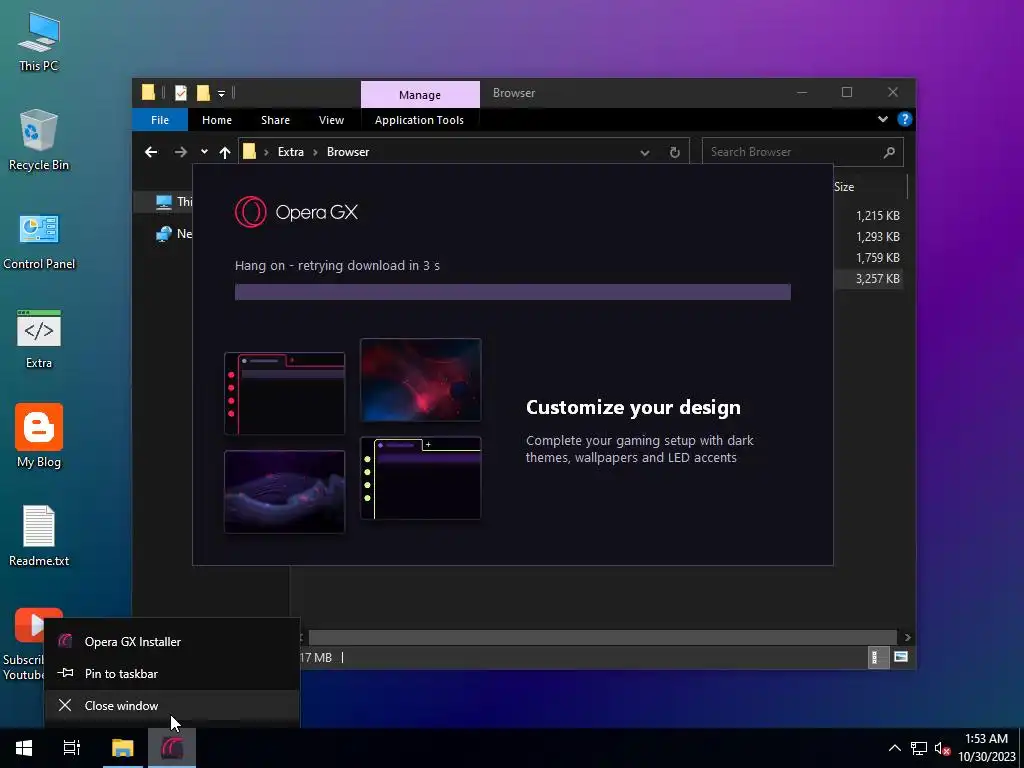Click the yellow theme browser preview
The width and height of the screenshot is (1024, 768).
click(x=421, y=479)
